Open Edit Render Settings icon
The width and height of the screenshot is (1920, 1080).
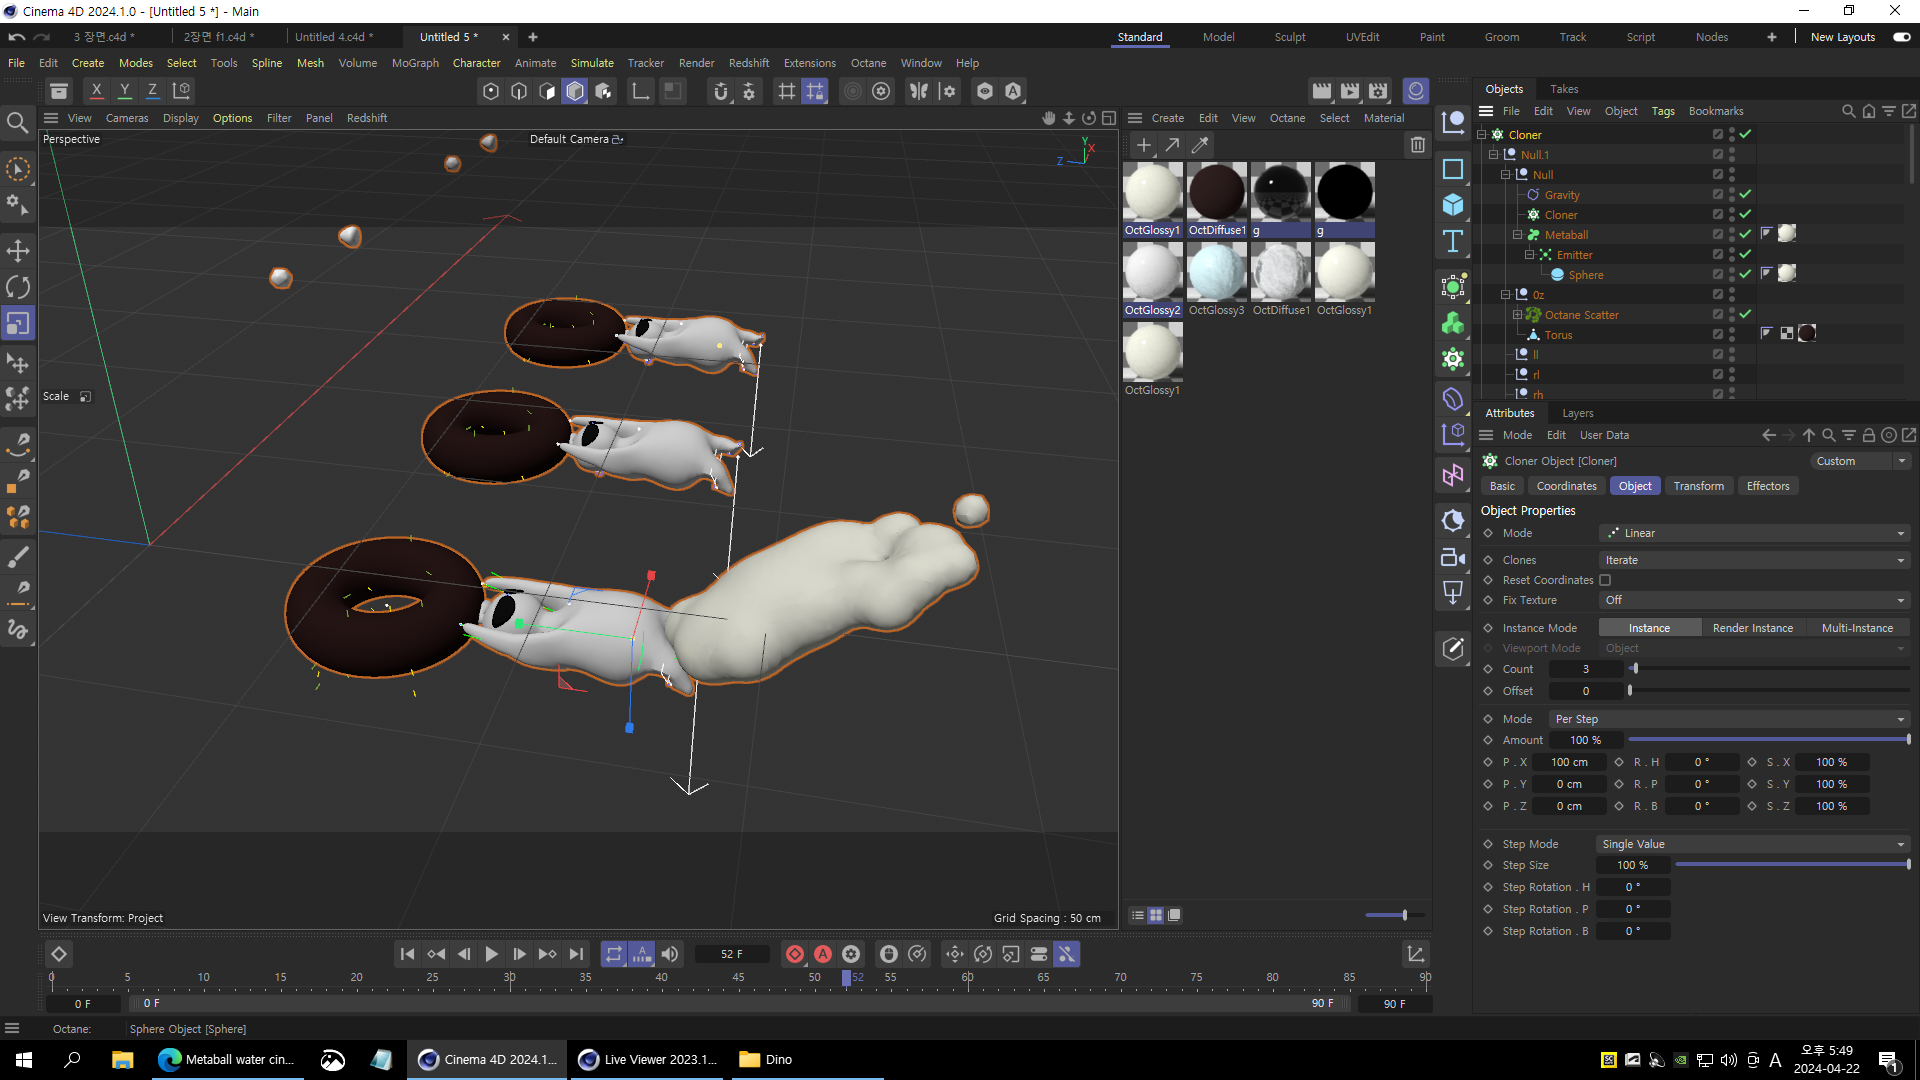tap(1378, 91)
